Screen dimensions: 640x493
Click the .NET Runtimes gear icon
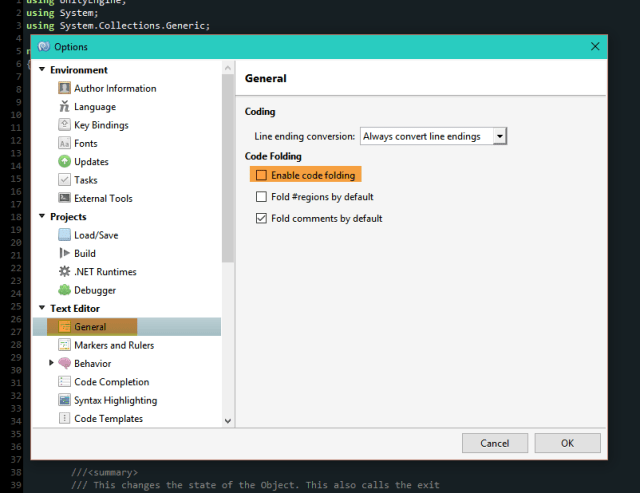(x=64, y=271)
